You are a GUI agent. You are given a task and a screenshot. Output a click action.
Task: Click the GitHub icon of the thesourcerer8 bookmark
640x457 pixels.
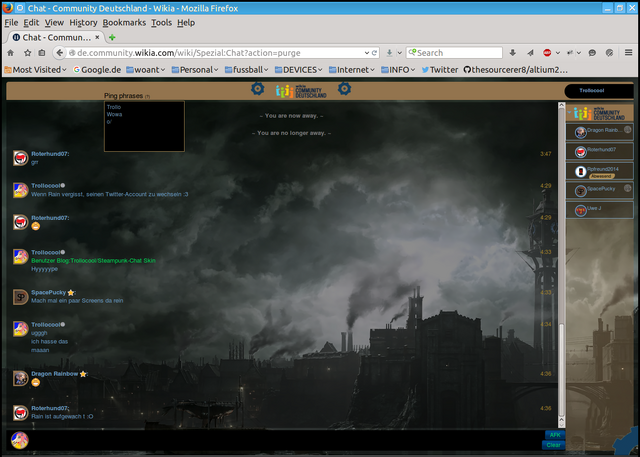tap(467, 70)
